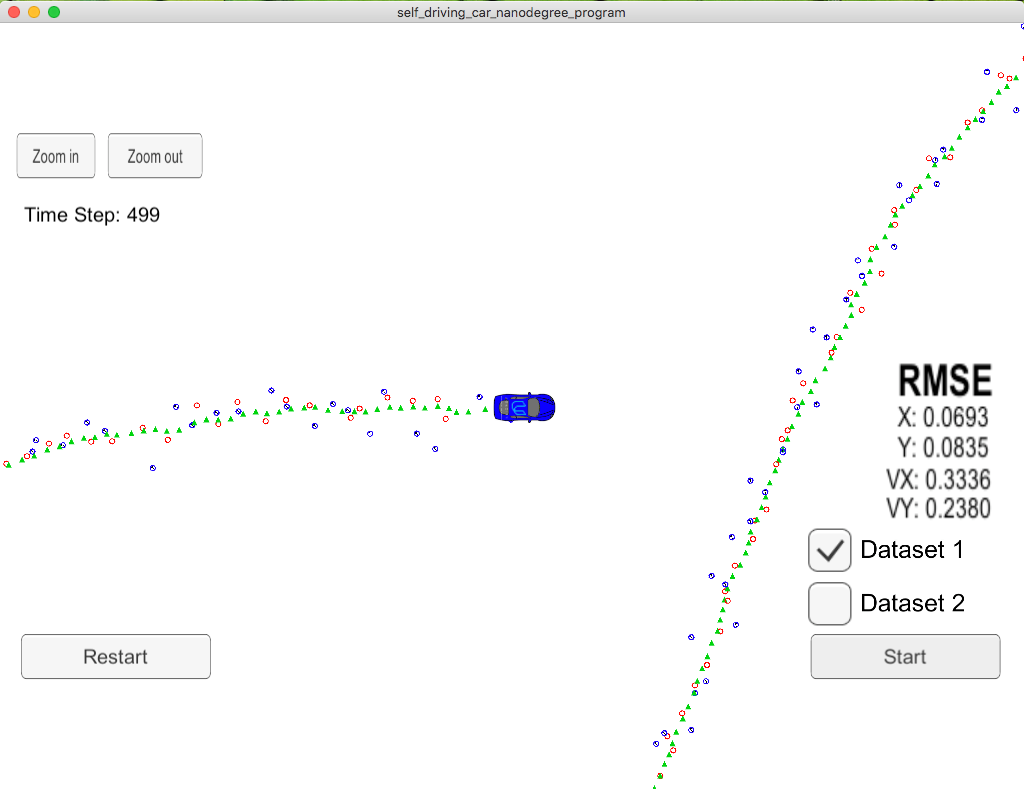
Task: Minimize the window with the yellow button
Action: pyautogui.click(x=34, y=12)
